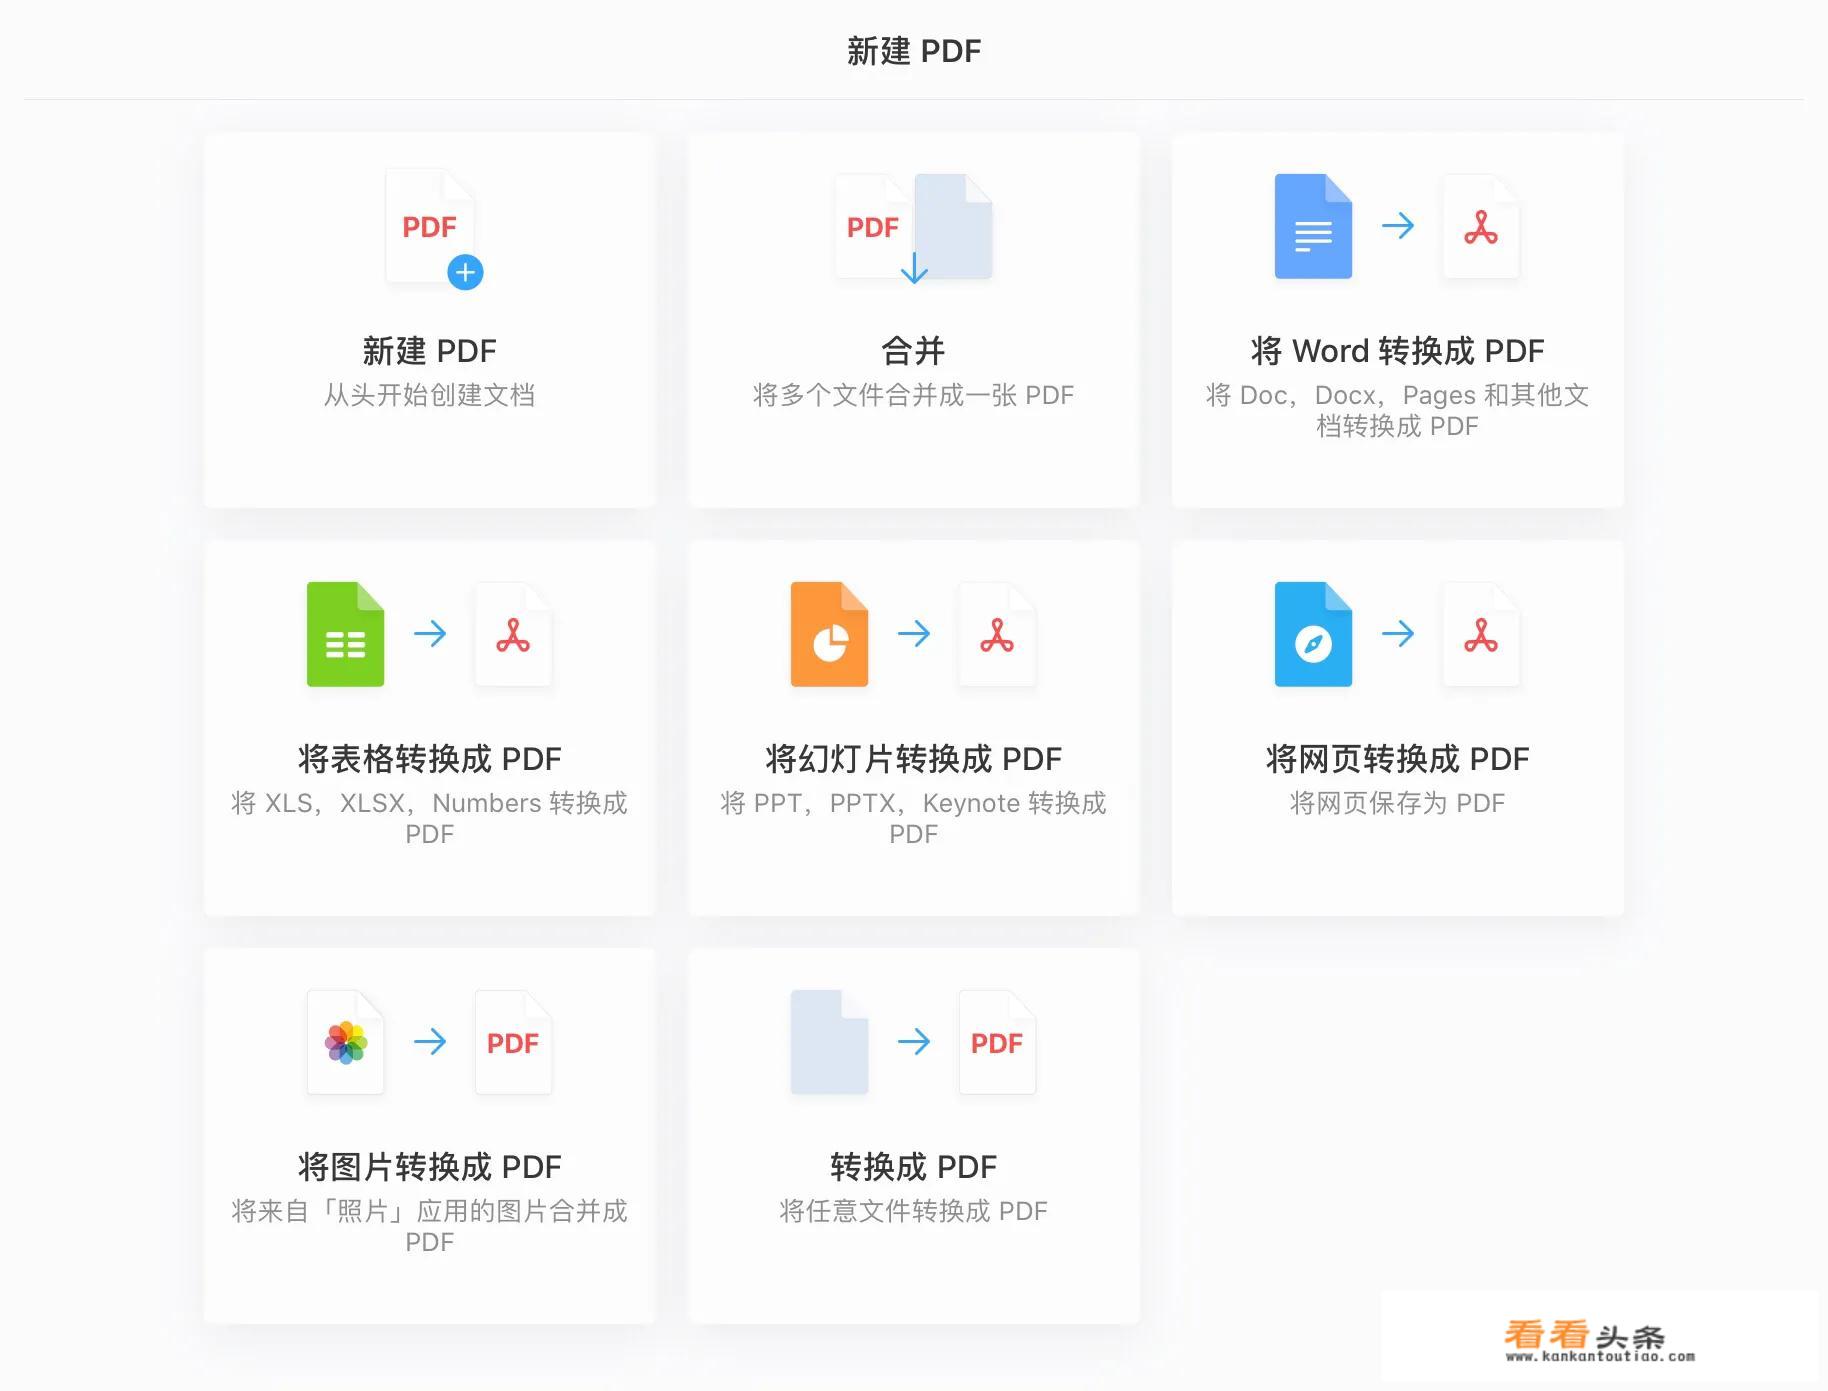Click the Photos flower icon

click(x=345, y=1042)
